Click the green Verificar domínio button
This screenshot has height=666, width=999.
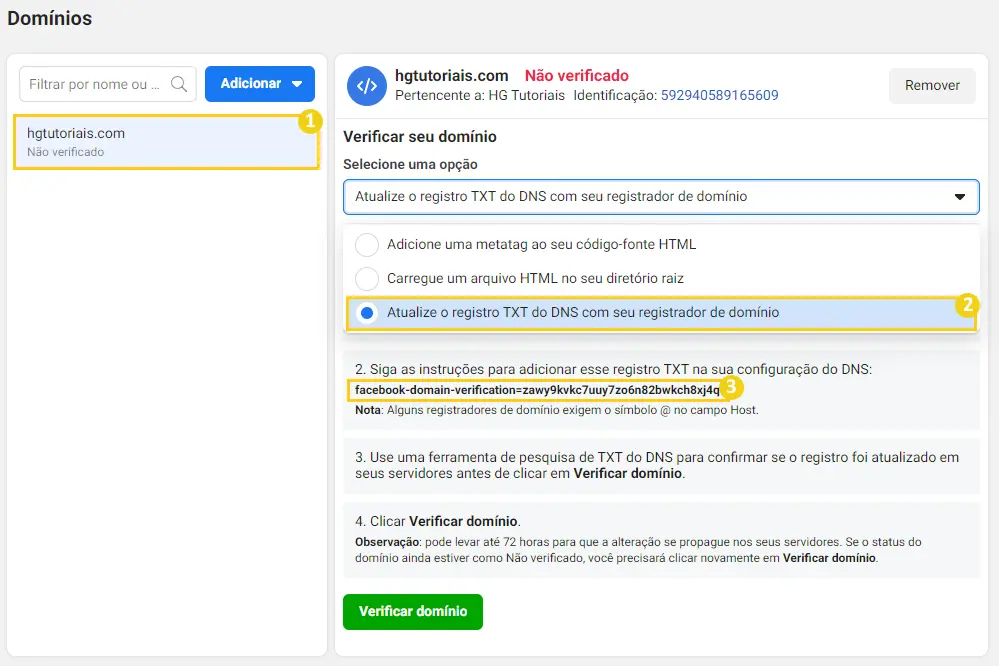coord(413,612)
